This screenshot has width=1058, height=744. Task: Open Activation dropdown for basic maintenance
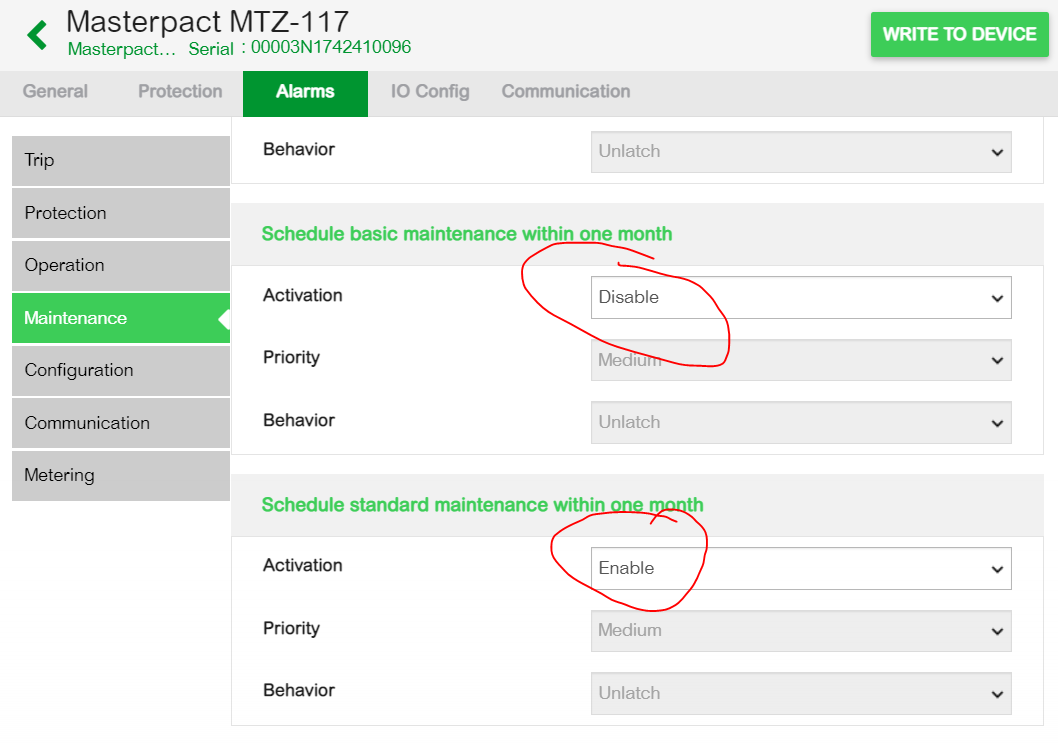click(801, 297)
